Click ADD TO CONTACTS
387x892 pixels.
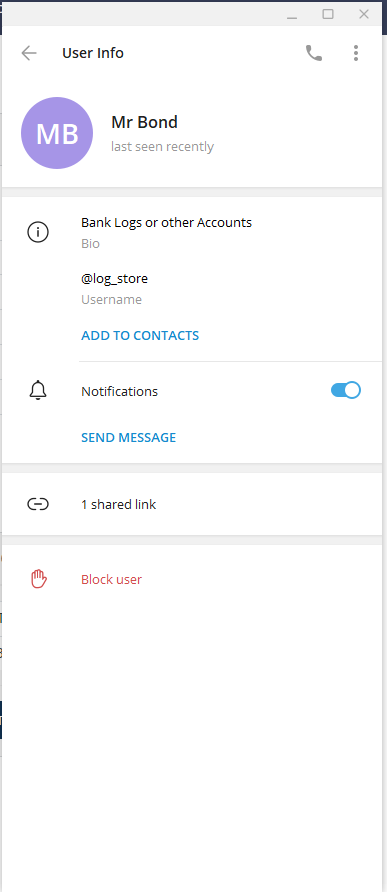(x=140, y=335)
